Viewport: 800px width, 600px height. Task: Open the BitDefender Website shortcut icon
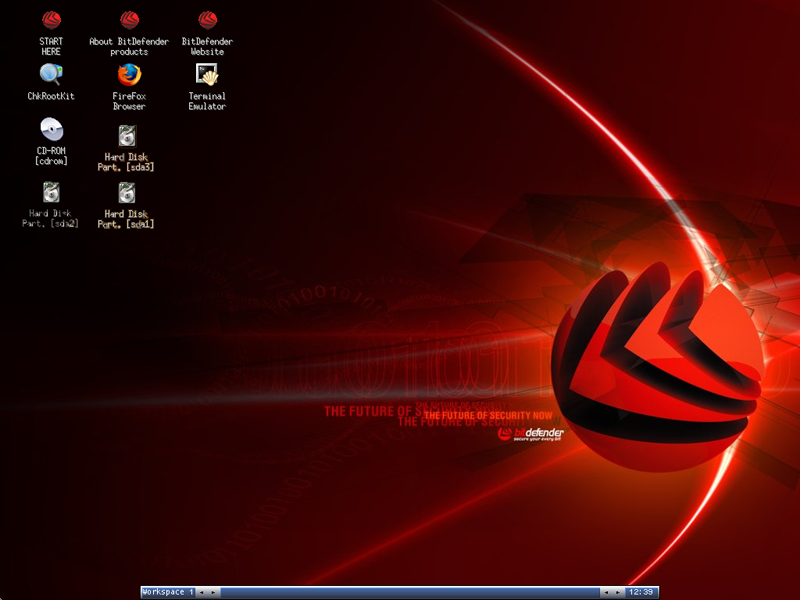coord(208,20)
